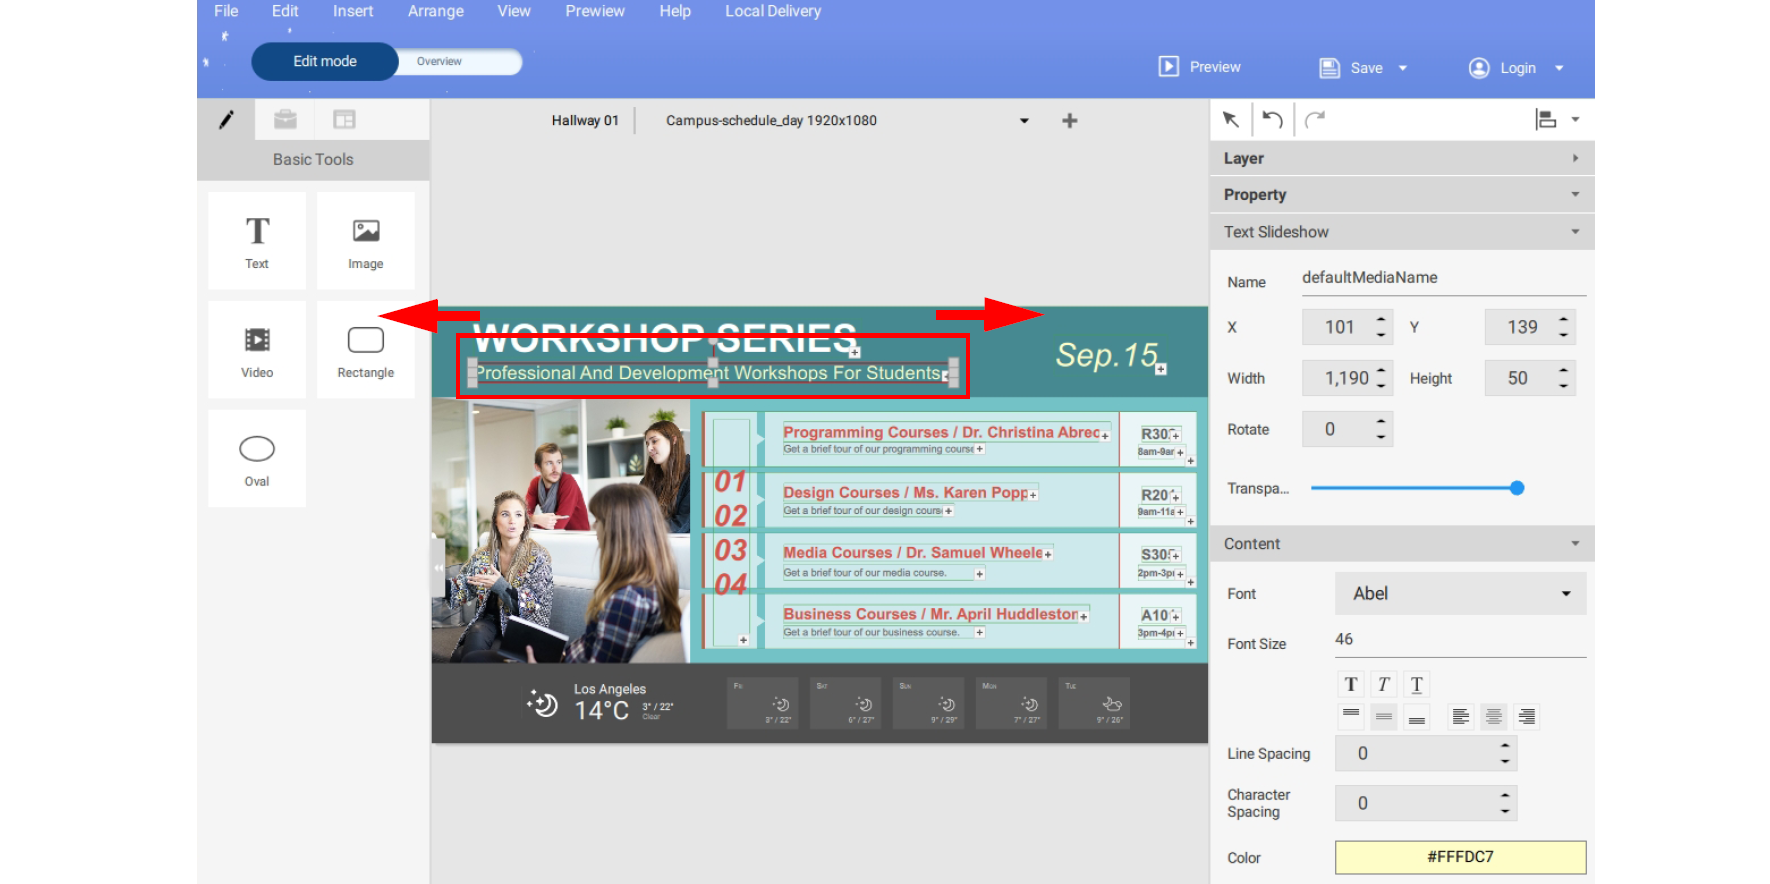Image resolution: width=1770 pixels, height=884 pixels.
Task: Select the Rectangle shape tool
Action: tap(365, 350)
